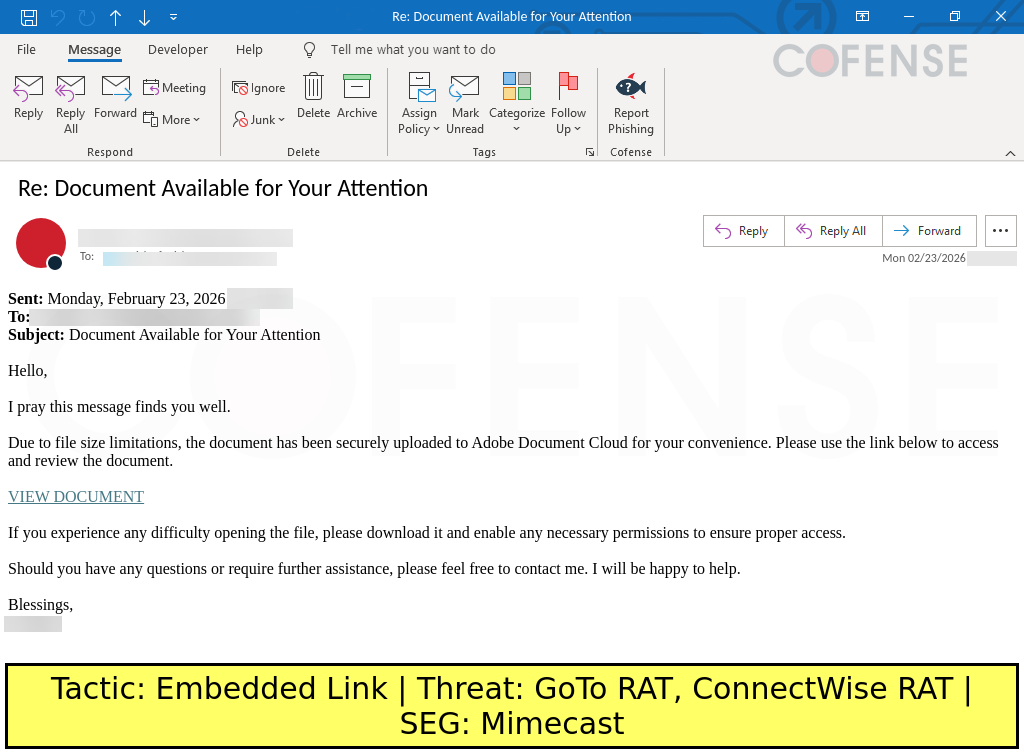Open the File menu
Viewport: 1024px width, 754px height.
click(26, 50)
